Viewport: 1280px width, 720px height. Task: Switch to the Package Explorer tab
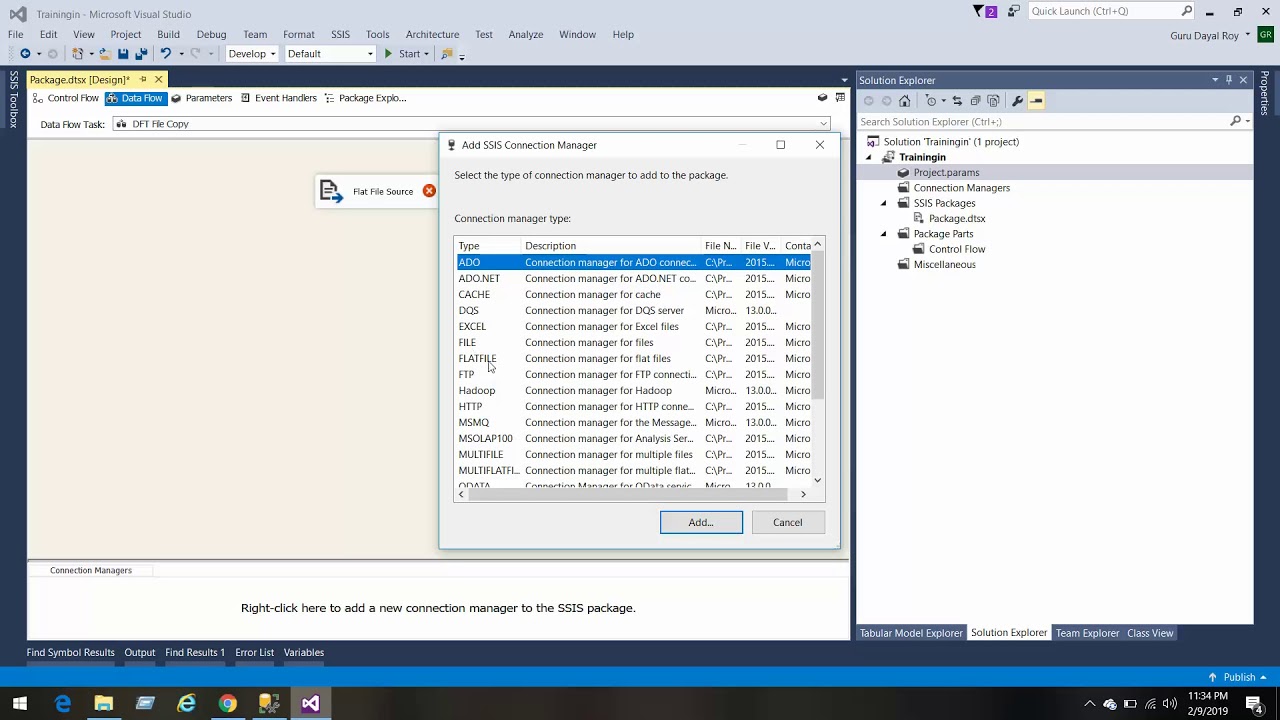365,98
